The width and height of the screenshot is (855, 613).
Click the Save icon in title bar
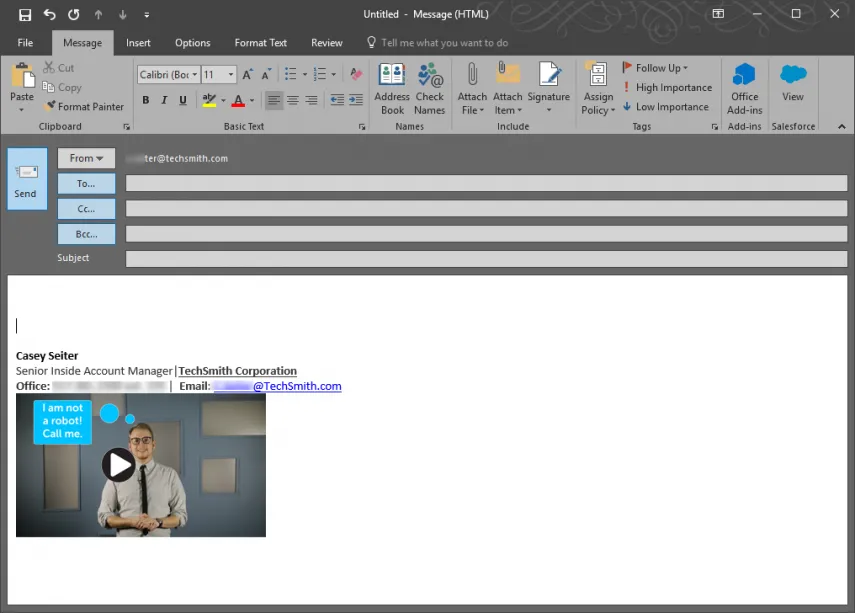point(25,15)
